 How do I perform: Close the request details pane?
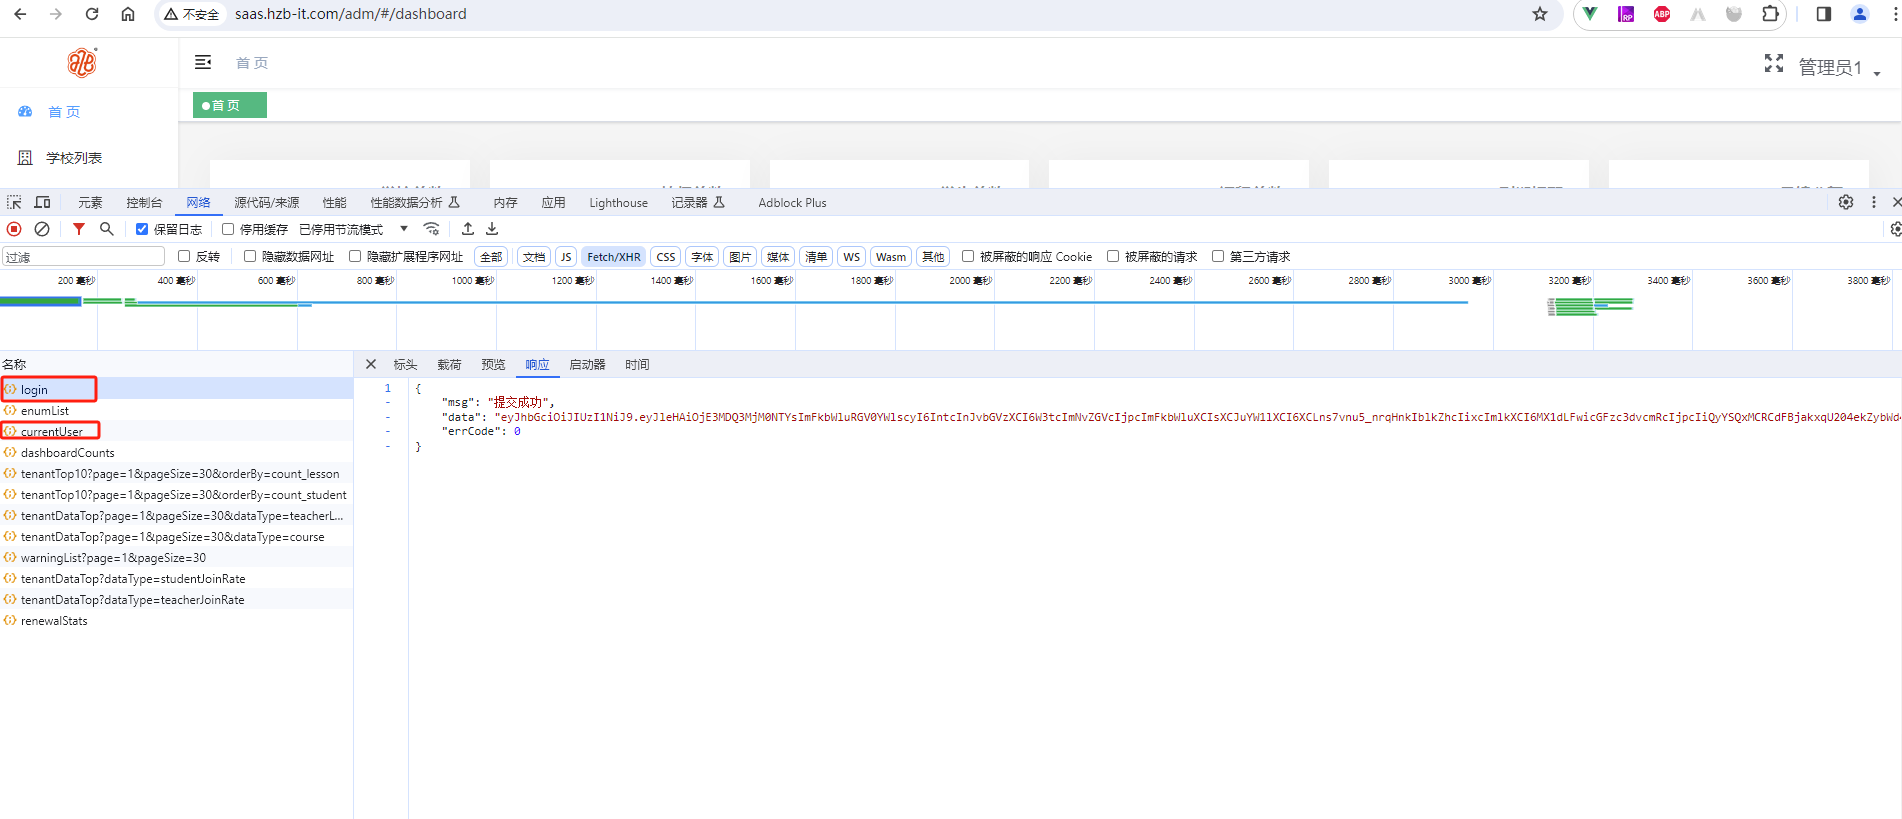tap(371, 364)
